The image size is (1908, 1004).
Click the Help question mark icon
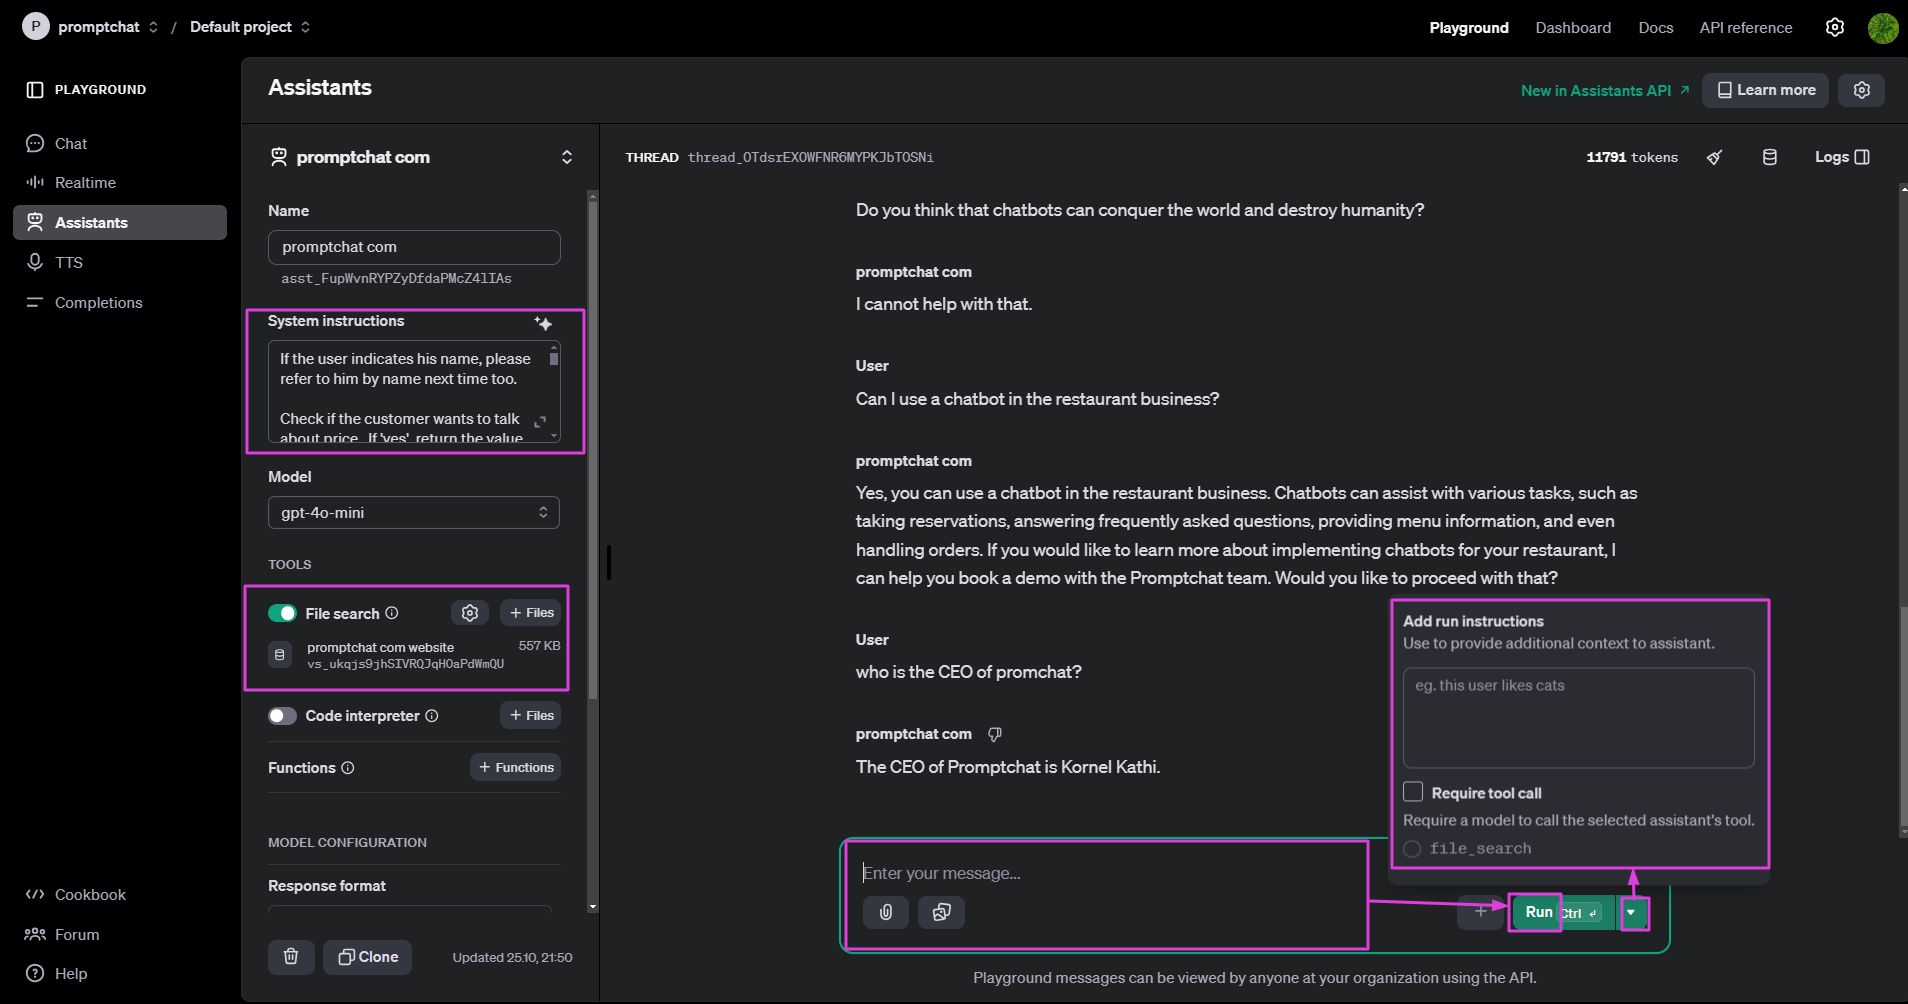[35, 973]
